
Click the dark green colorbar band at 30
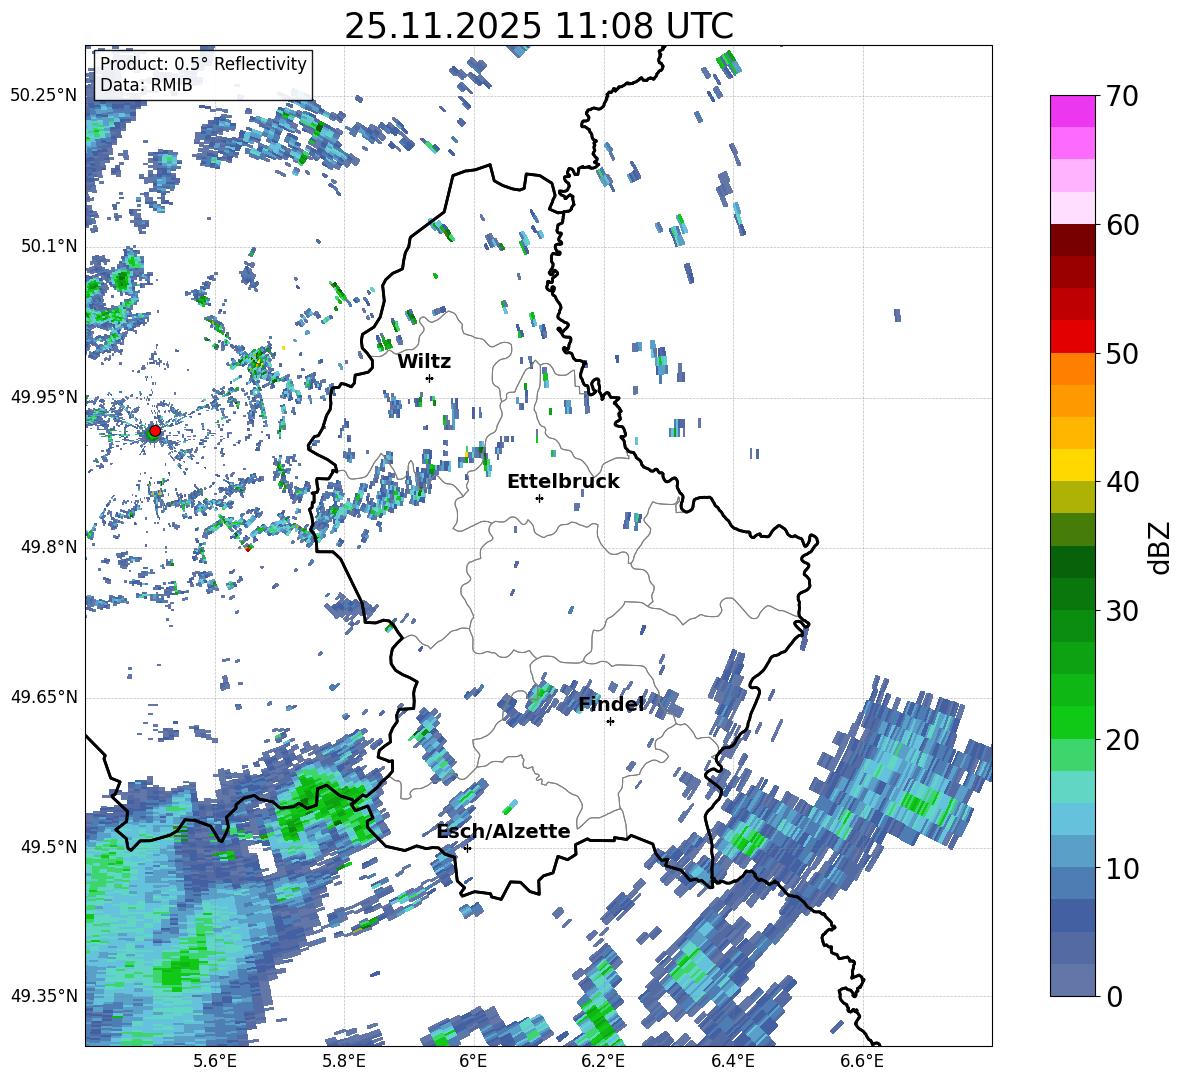pyautogui.click(x=1072, y=594)
